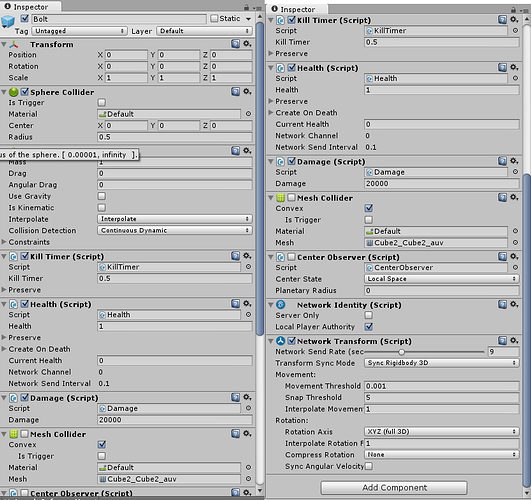Image resolution: width=531 pixels, height=500 pixels.
Task: Toggle Use Gravity checkbox
Action: [102, 196]
